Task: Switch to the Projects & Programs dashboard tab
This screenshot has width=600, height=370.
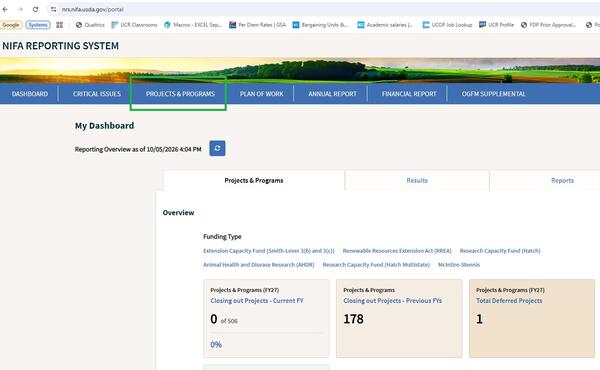Action: coord(254,180)
